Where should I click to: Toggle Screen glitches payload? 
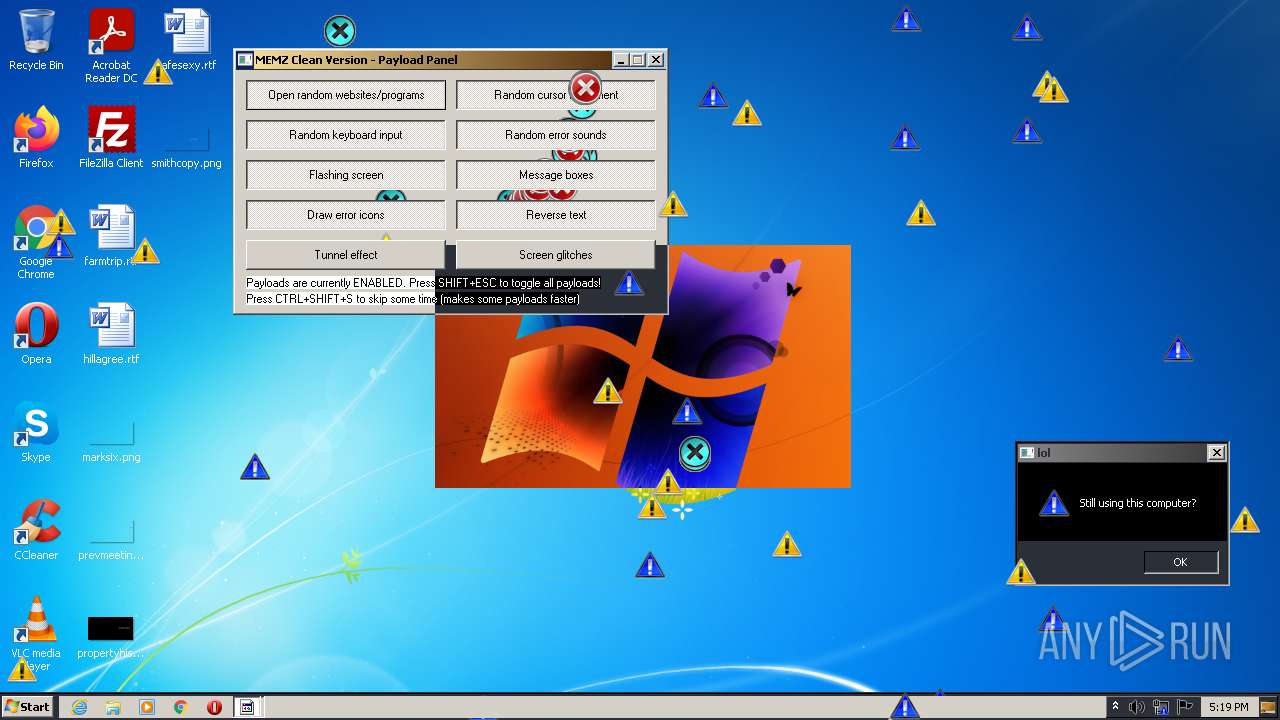click(x=556, y=255)
